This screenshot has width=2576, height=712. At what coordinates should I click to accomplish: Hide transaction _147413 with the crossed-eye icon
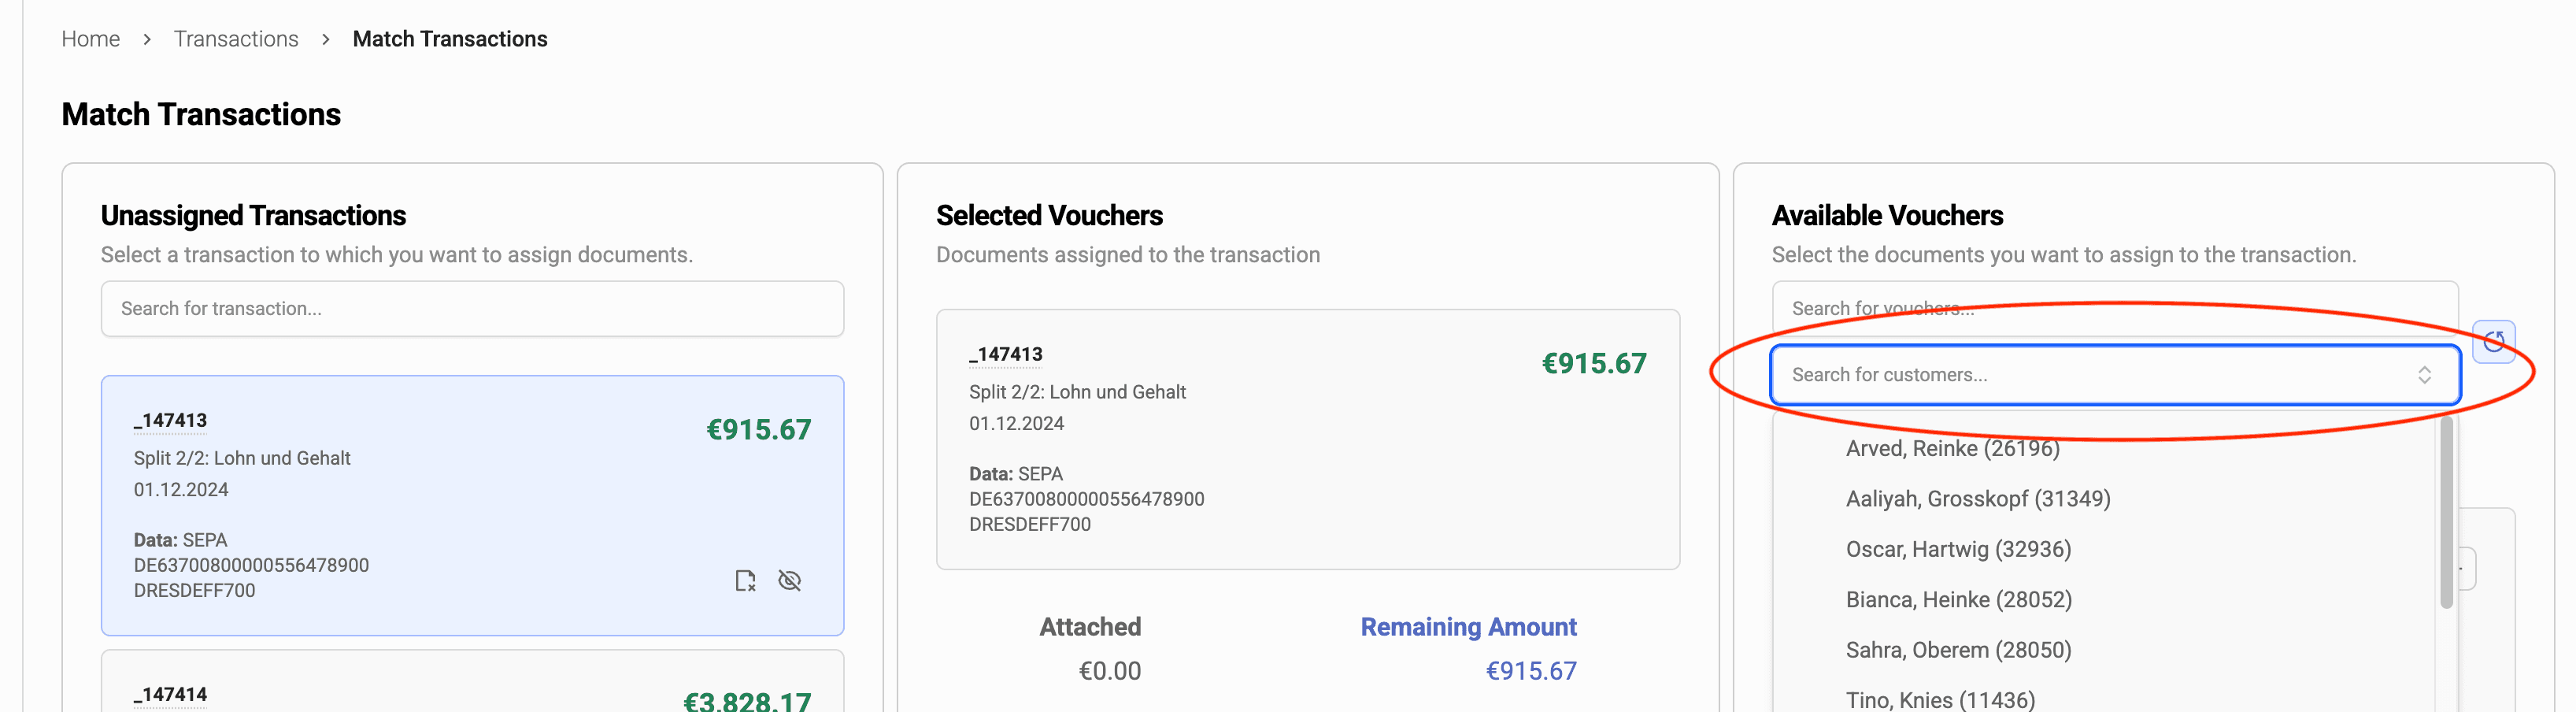[790, 581]
